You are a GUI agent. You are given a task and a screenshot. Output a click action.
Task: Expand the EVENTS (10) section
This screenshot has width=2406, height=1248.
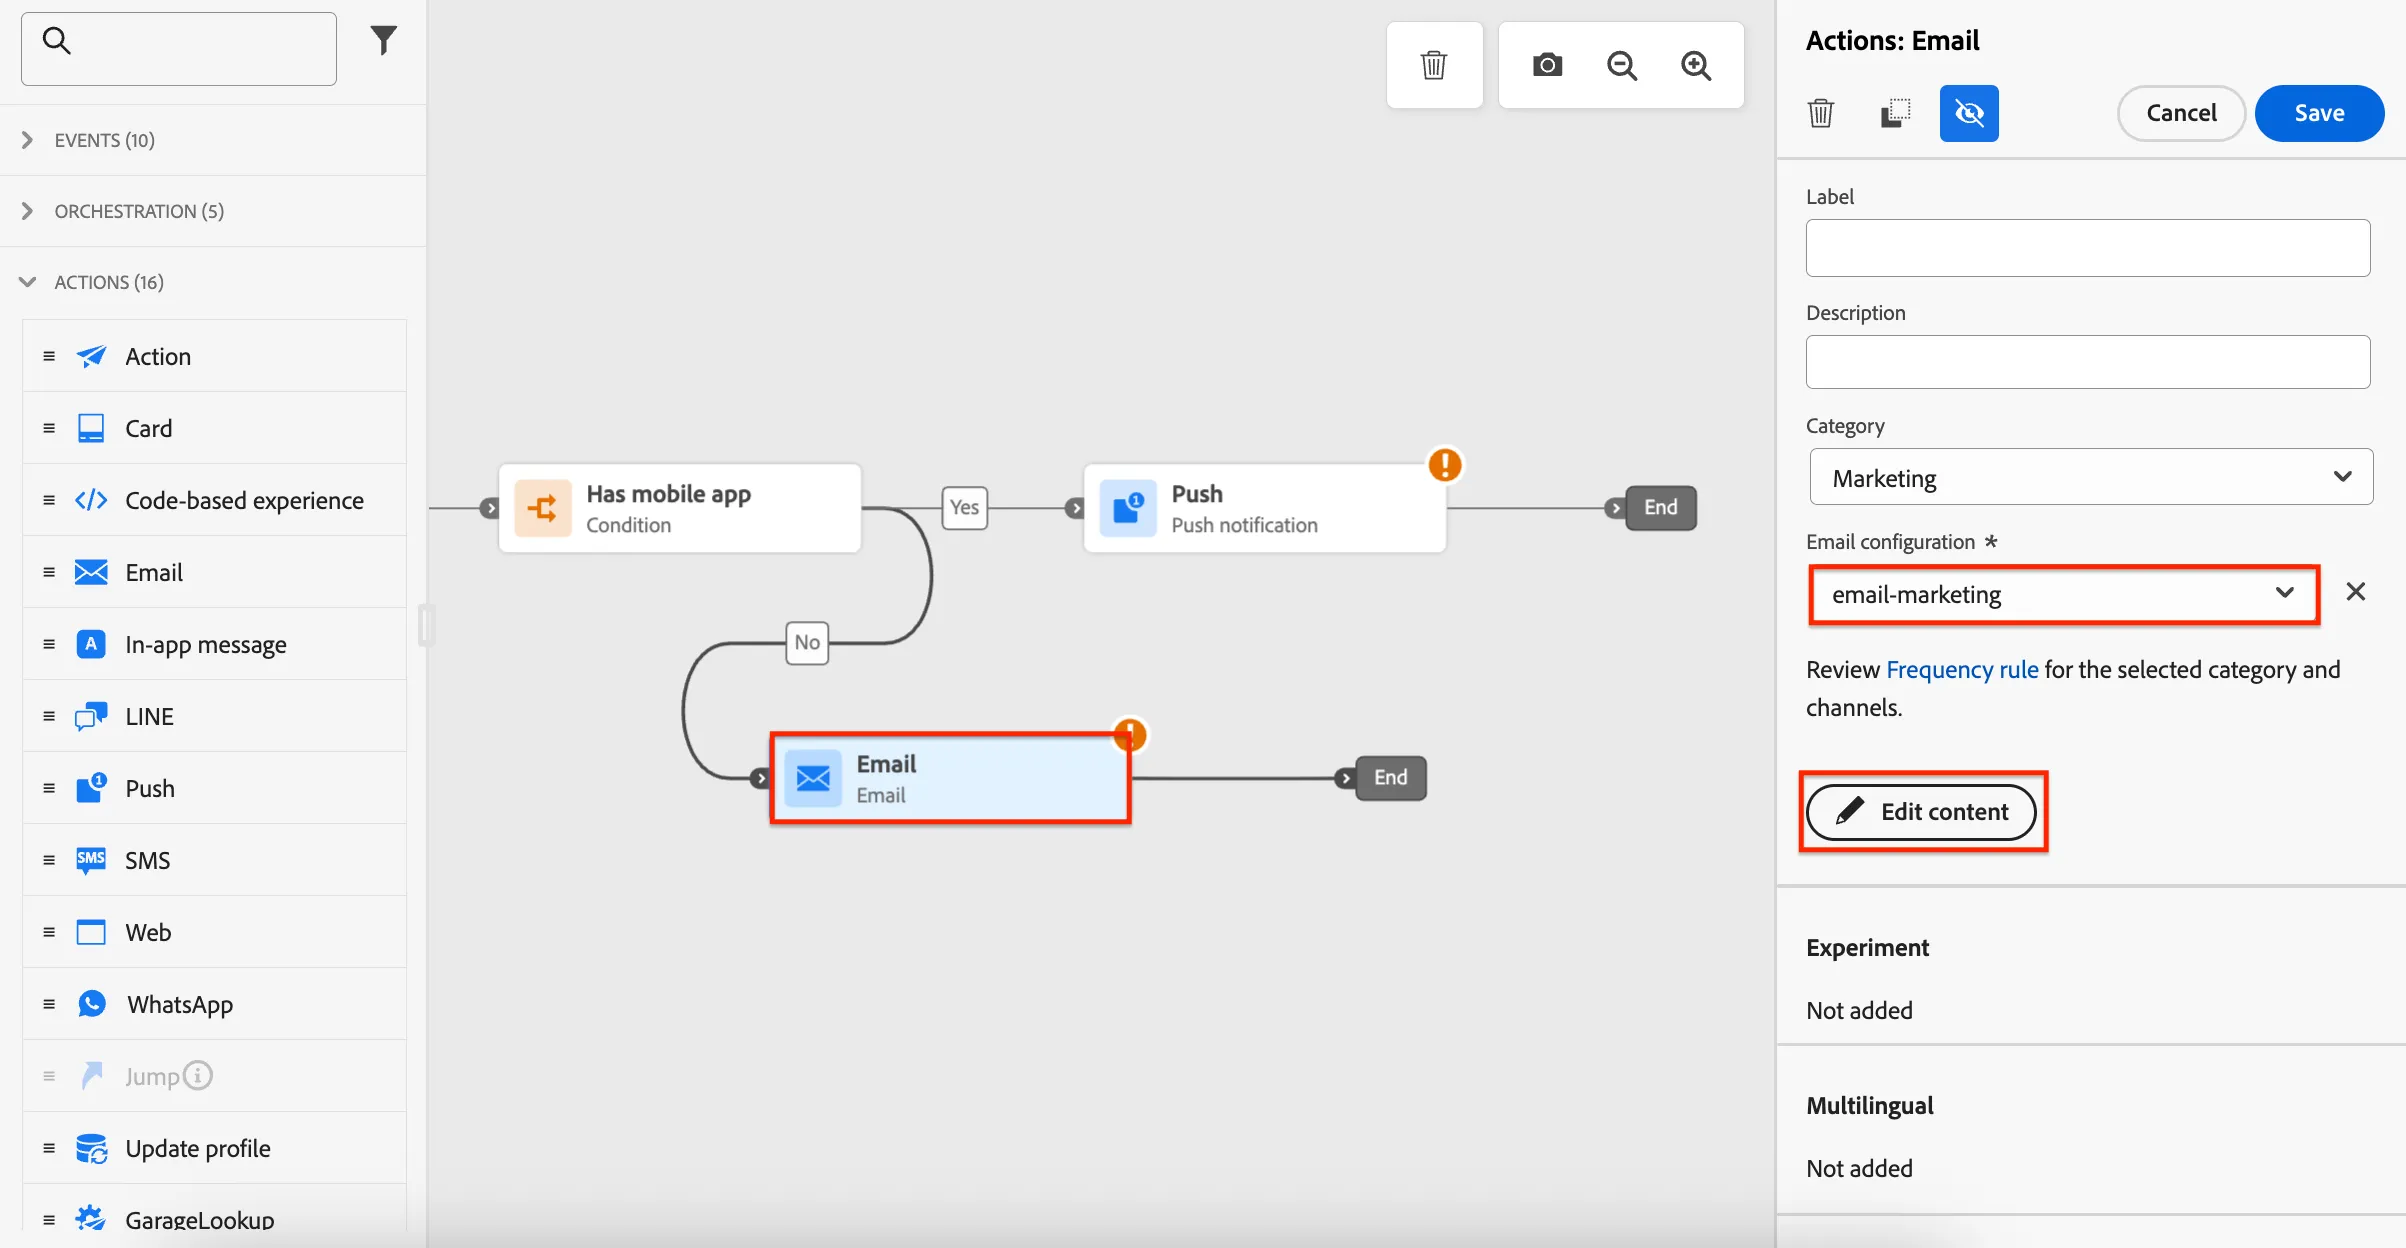pyautogui.click(x=213, y=140)
